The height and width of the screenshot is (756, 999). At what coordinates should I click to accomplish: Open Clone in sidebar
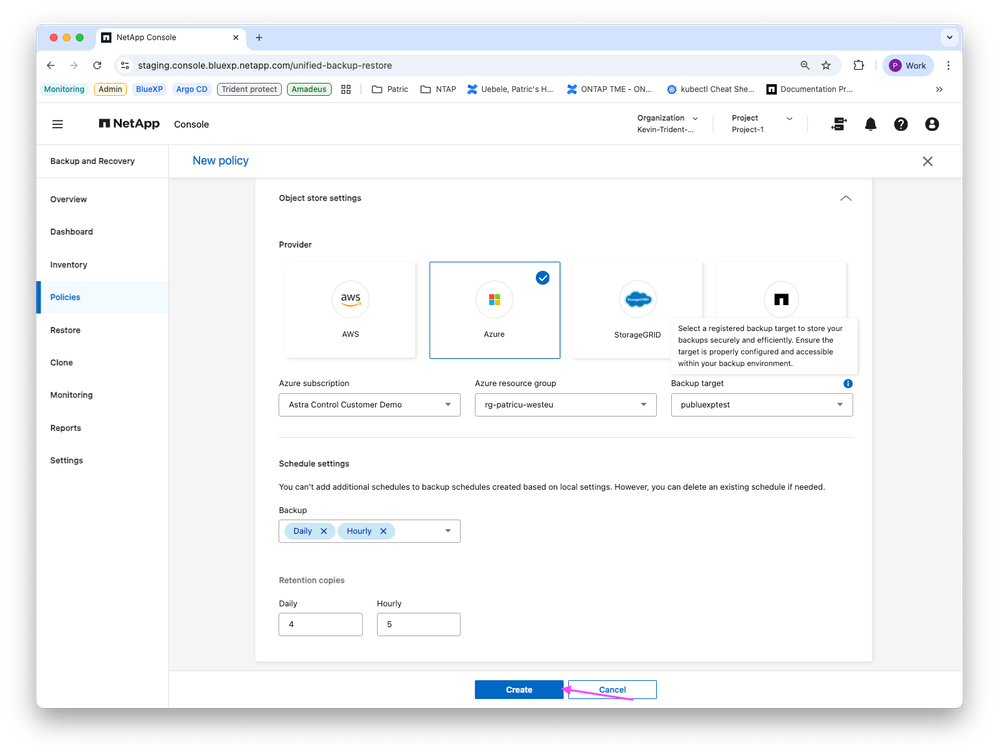point(61,362)
